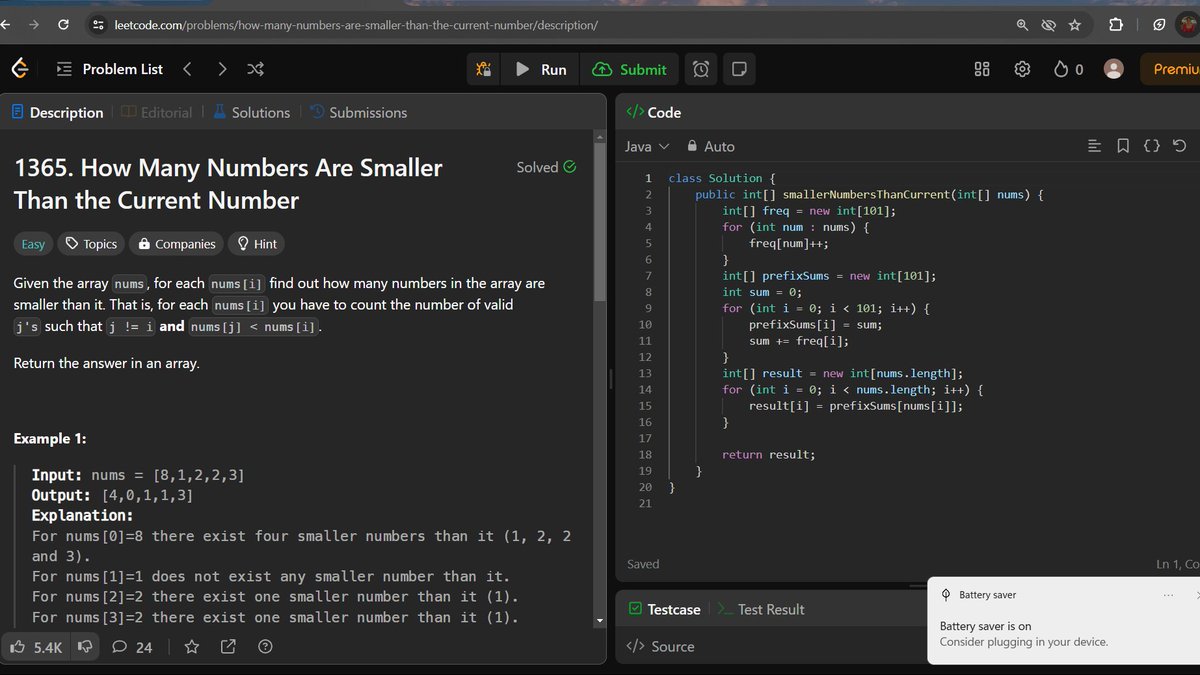Submit the solution

coord(629,69)
